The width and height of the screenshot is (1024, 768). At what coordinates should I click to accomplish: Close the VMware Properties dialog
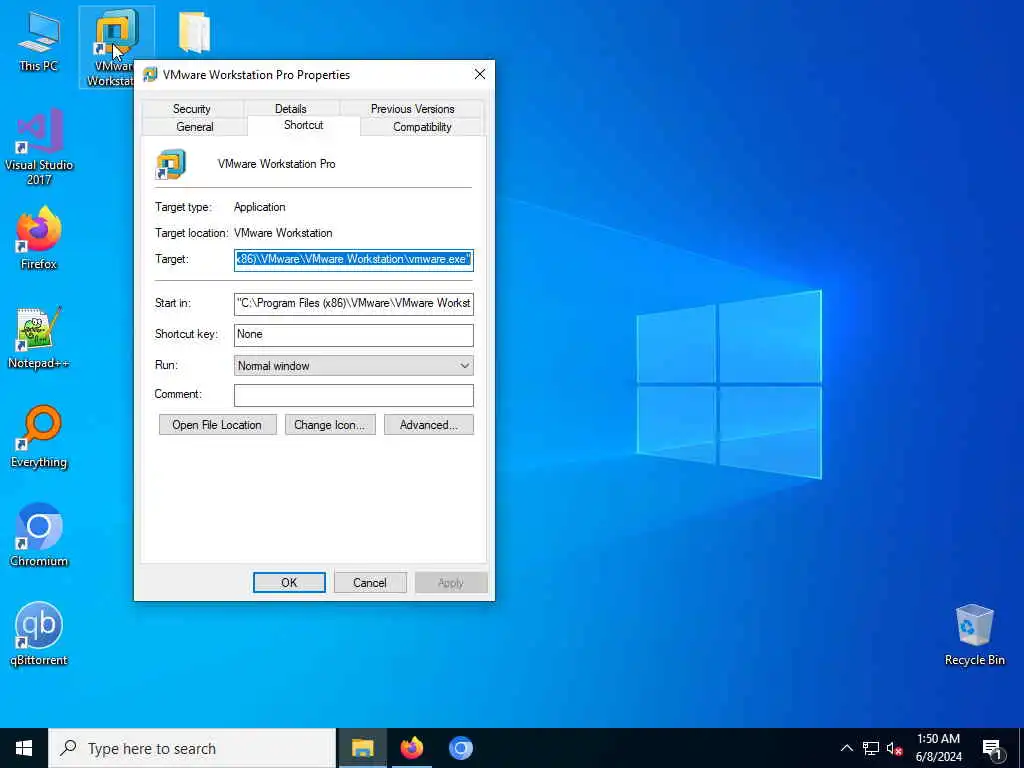pyautogui.click(x=480, y=74)
